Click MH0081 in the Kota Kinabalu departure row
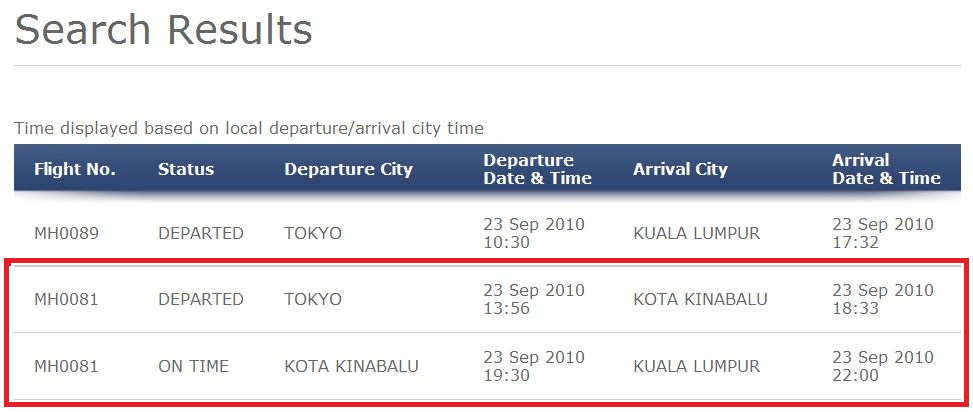 pos(66,367)
